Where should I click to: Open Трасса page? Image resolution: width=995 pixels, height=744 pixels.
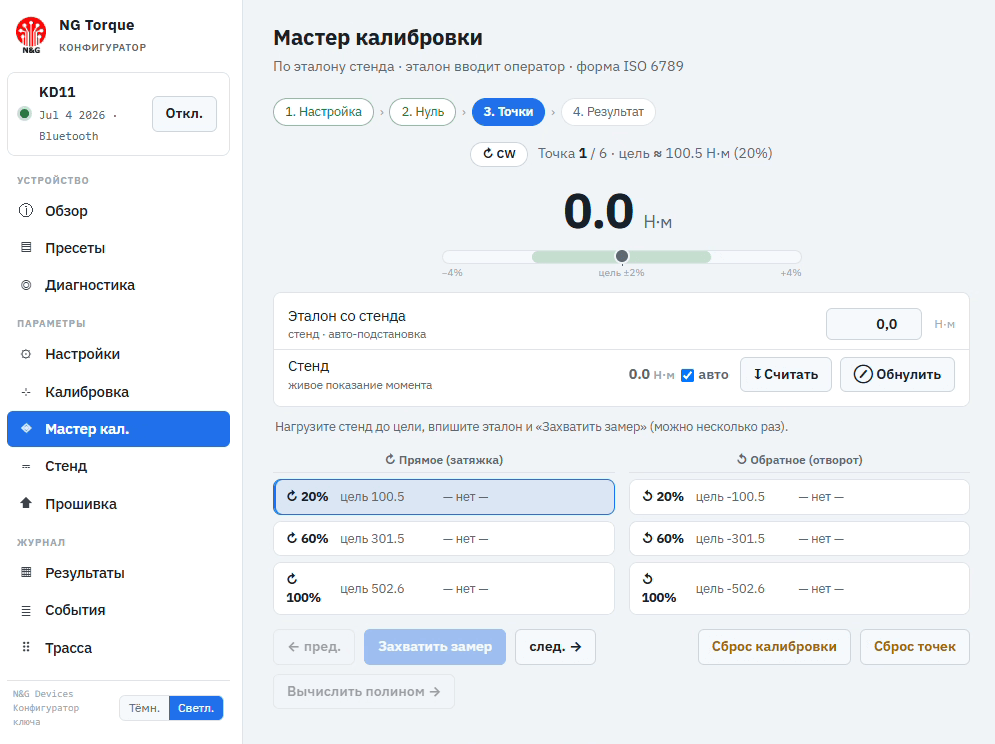point(119,648)
